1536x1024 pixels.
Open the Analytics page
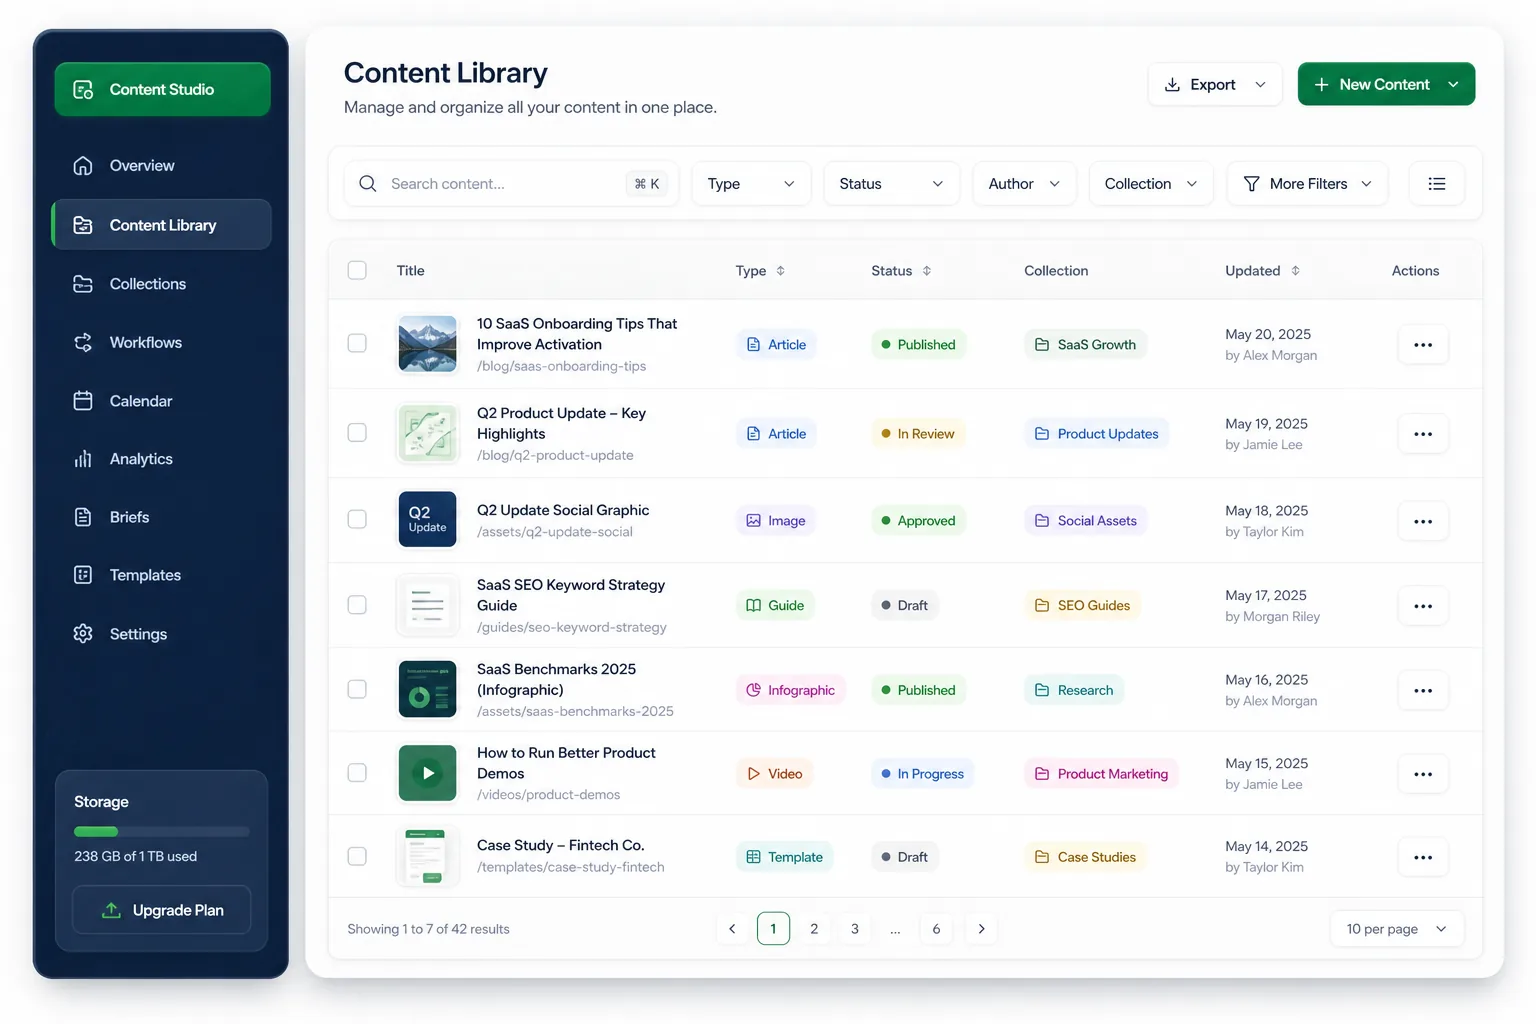[x=161, y=459]
